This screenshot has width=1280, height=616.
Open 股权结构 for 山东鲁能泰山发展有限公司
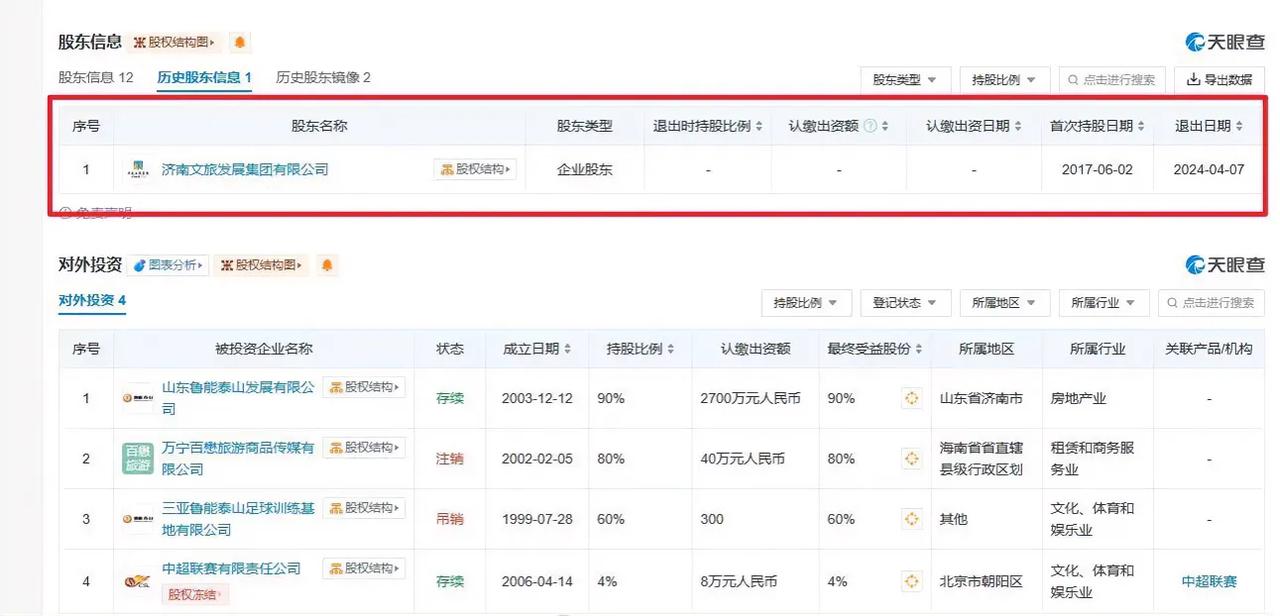click(364, 387)
